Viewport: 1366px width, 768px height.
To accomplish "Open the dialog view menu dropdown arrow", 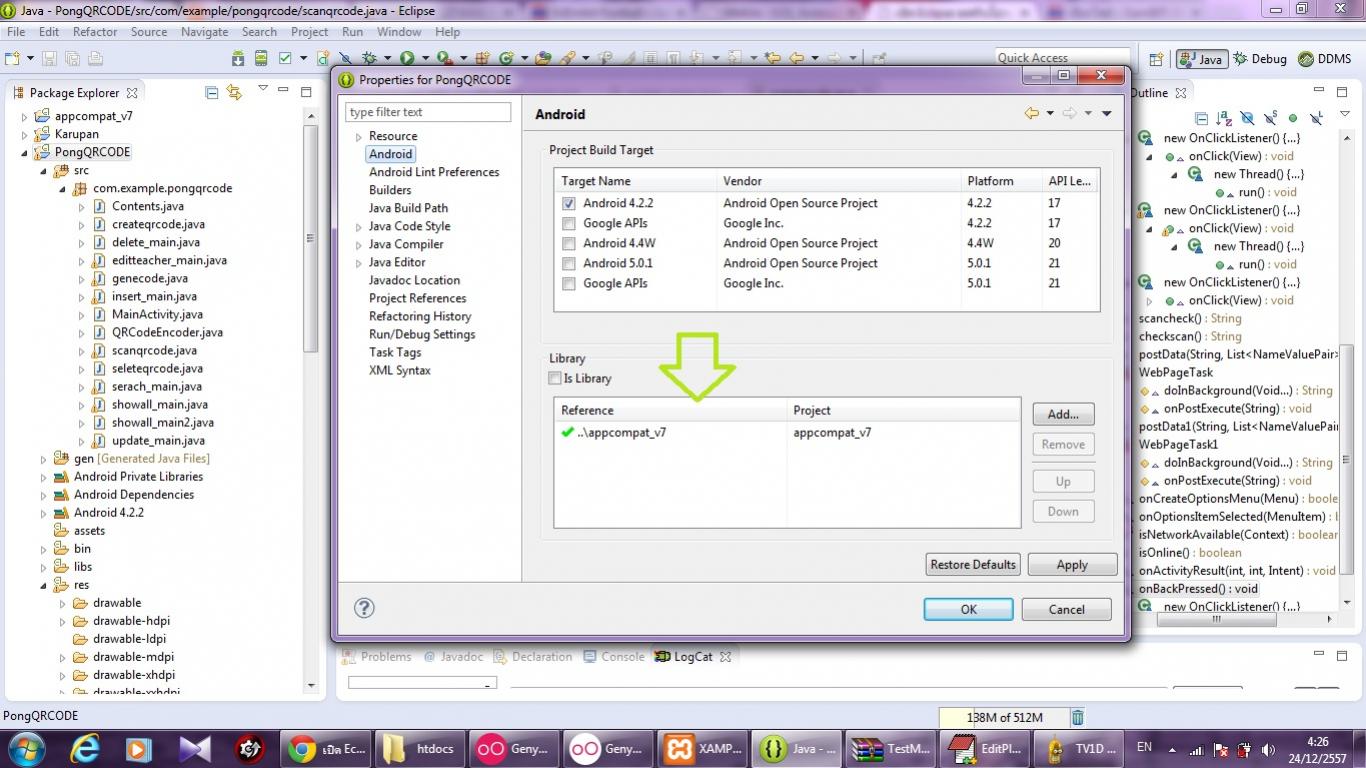I will (x=1107, y=113).
